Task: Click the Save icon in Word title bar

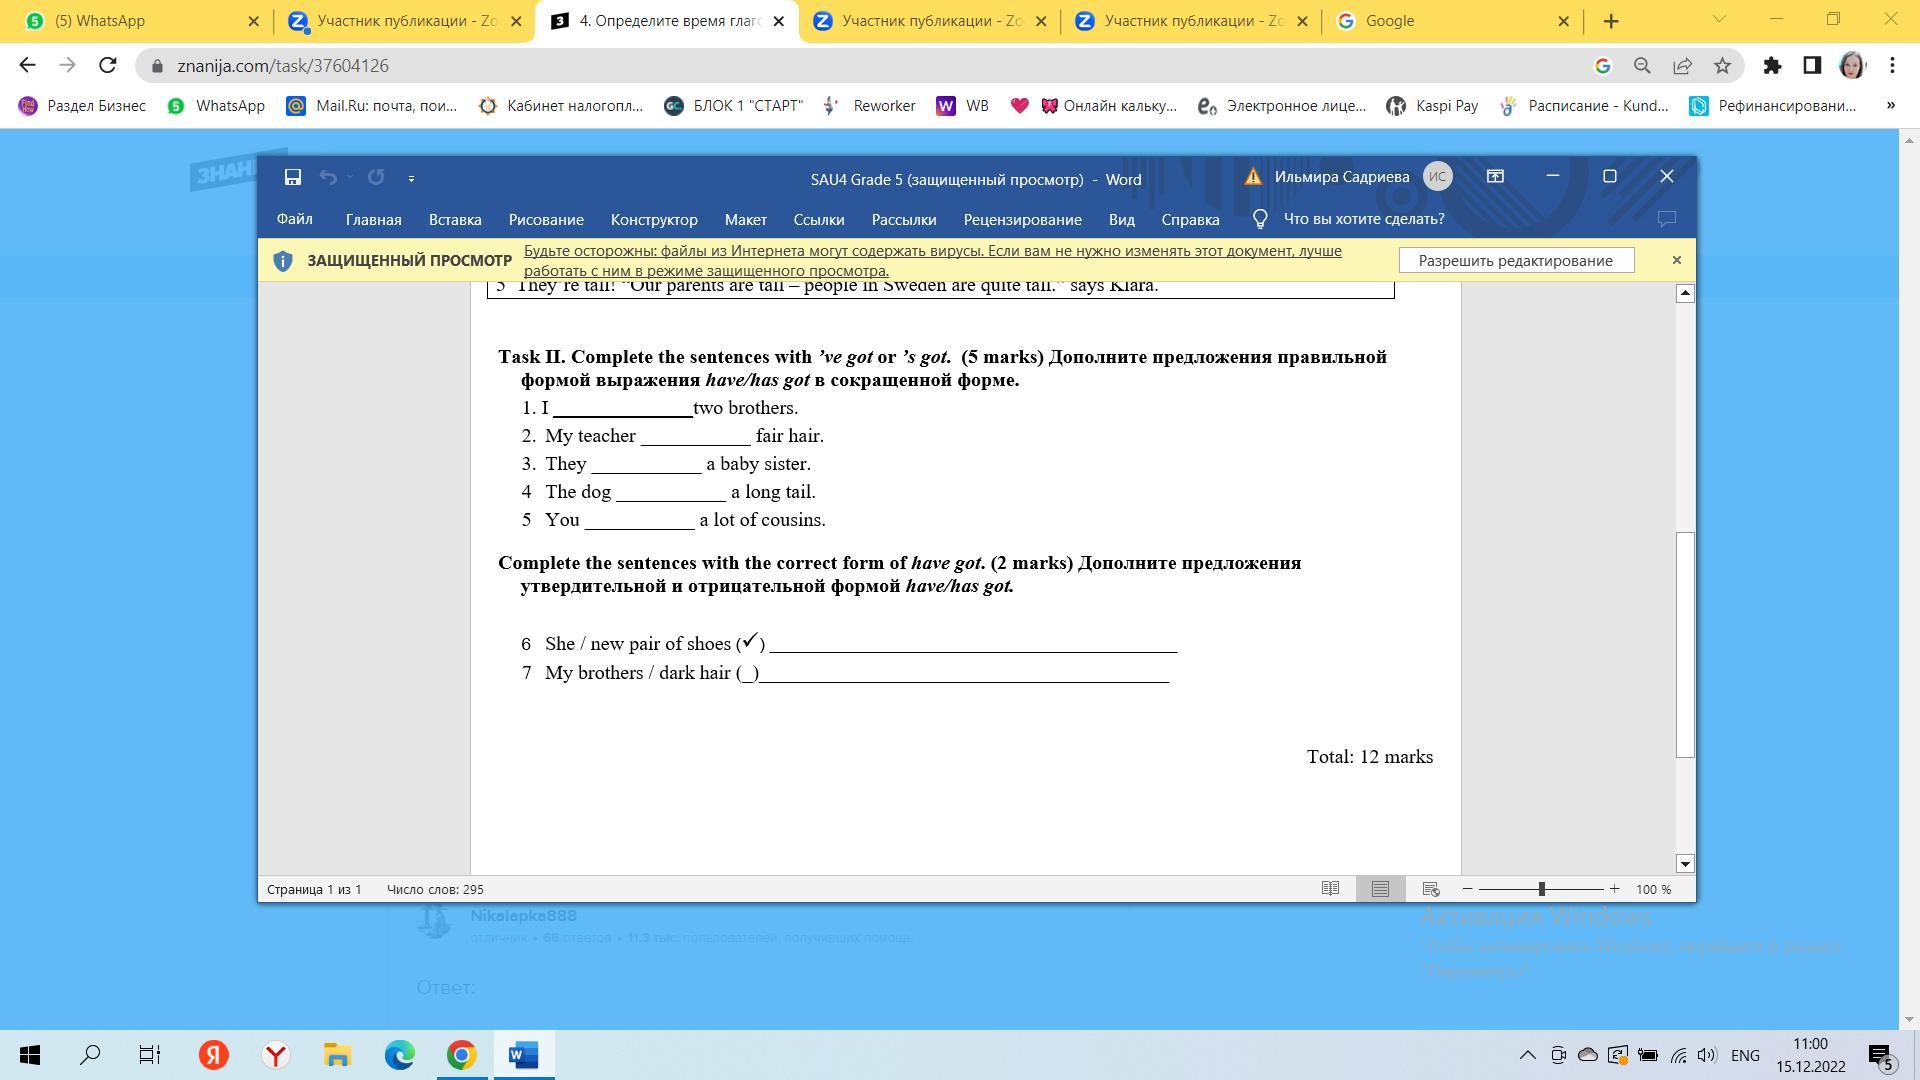Action: pyautogui.click(x=293, y=177)
